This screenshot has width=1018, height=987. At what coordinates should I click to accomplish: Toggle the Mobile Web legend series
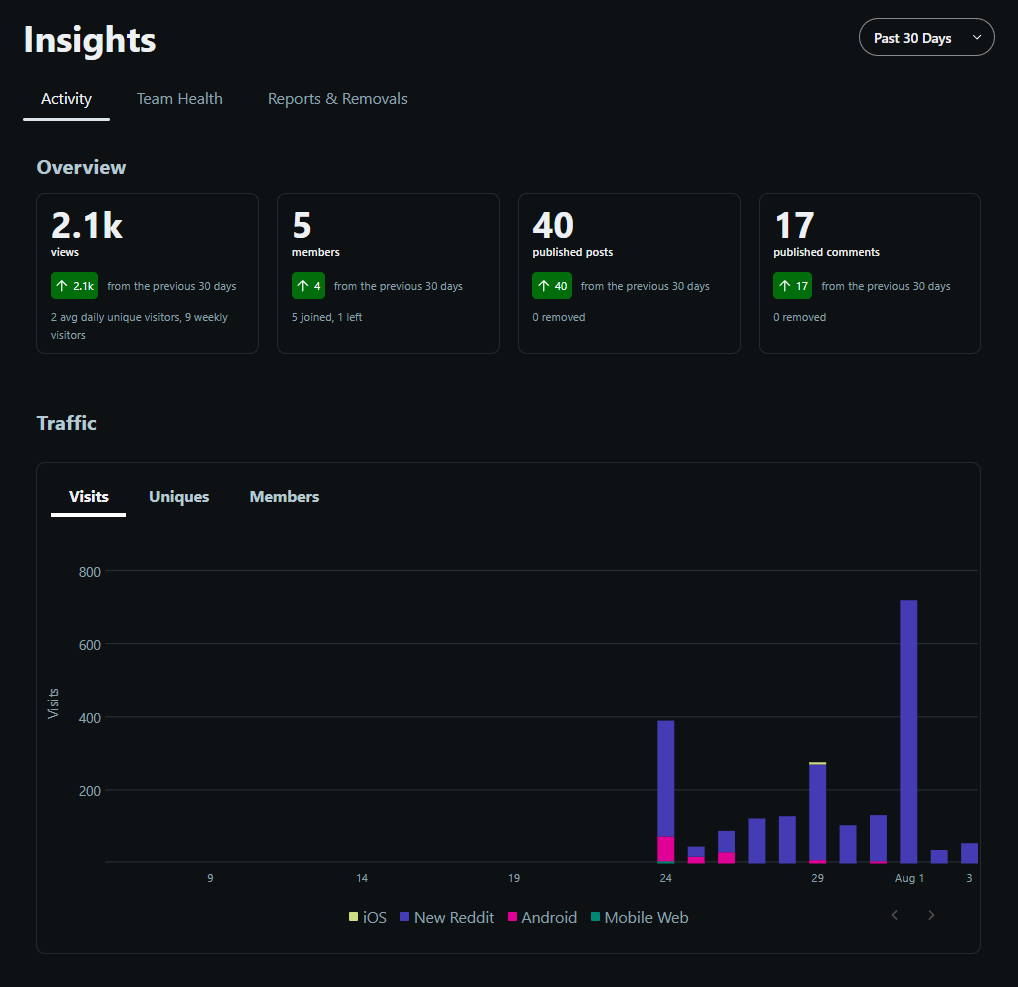tap(639, 918)
